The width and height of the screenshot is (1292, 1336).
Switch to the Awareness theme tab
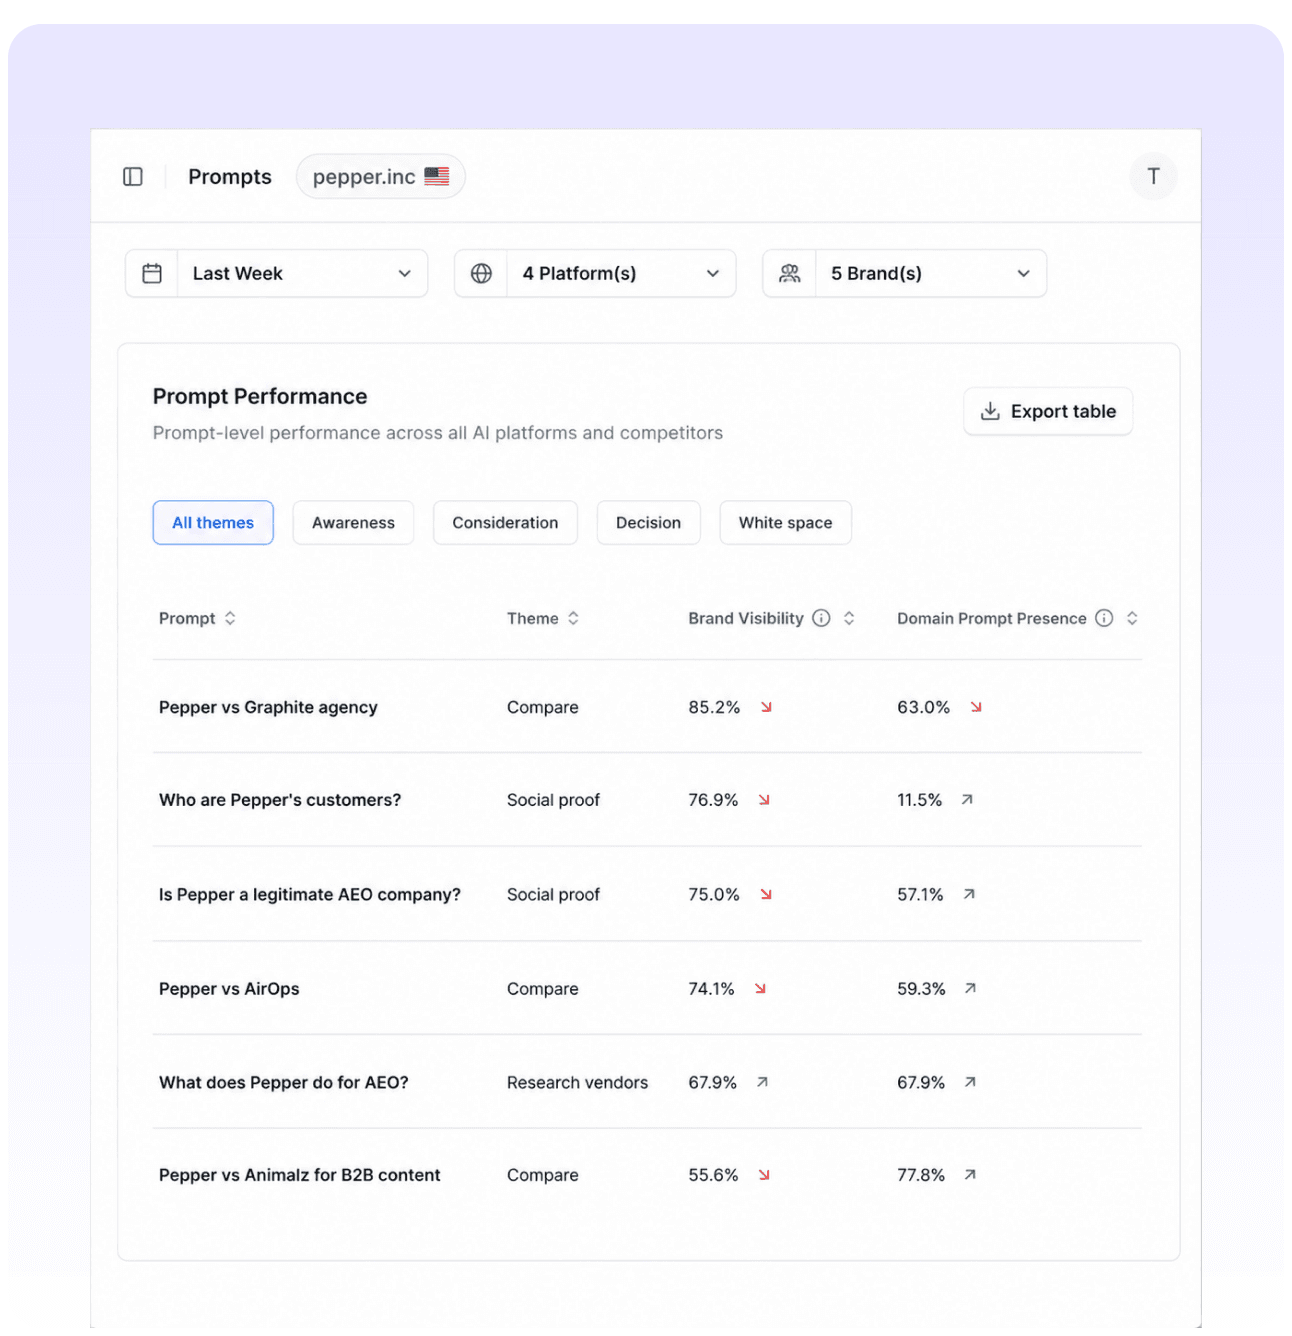point(353,523)
